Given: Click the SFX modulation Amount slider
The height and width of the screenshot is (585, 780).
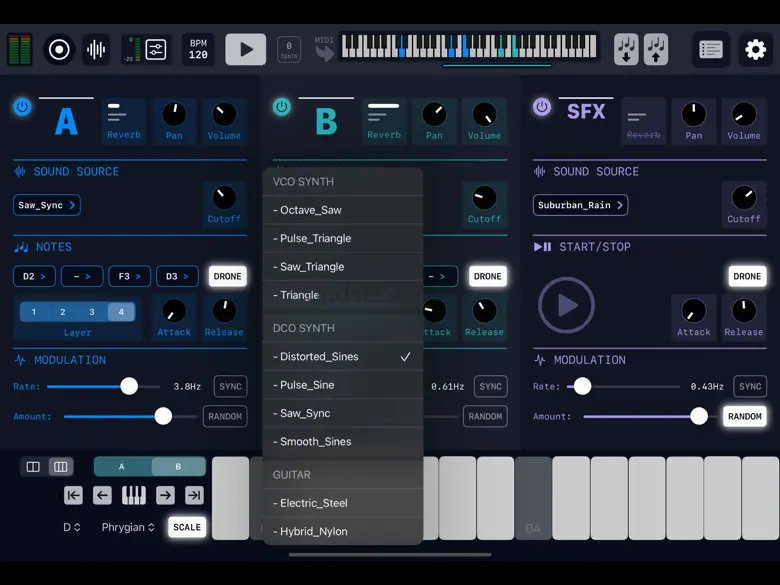Looking at the screenshot, I should pyautogui.click(x=640, y=416).
